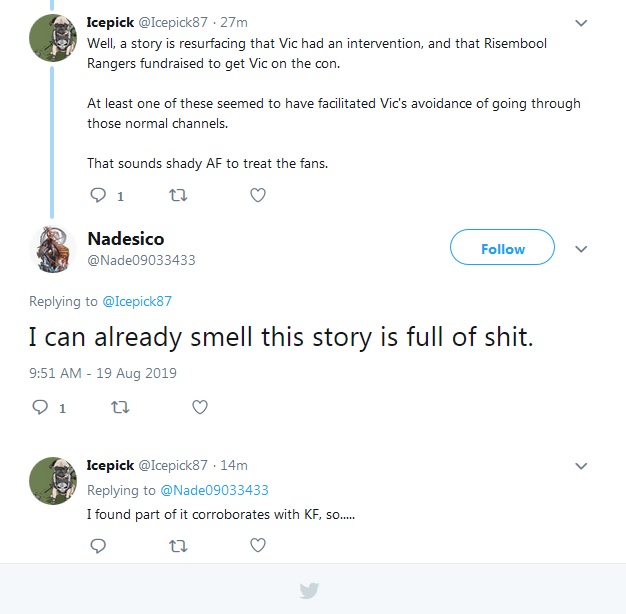Open @Icepick87 link in 'Replying to'

[137, 301]
